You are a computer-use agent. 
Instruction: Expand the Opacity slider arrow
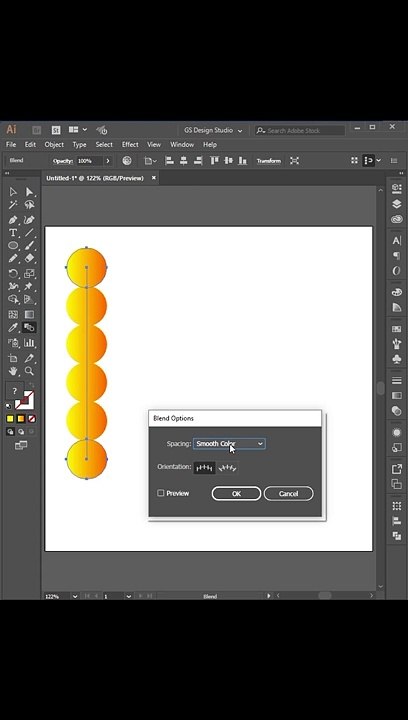click(108, 161)
